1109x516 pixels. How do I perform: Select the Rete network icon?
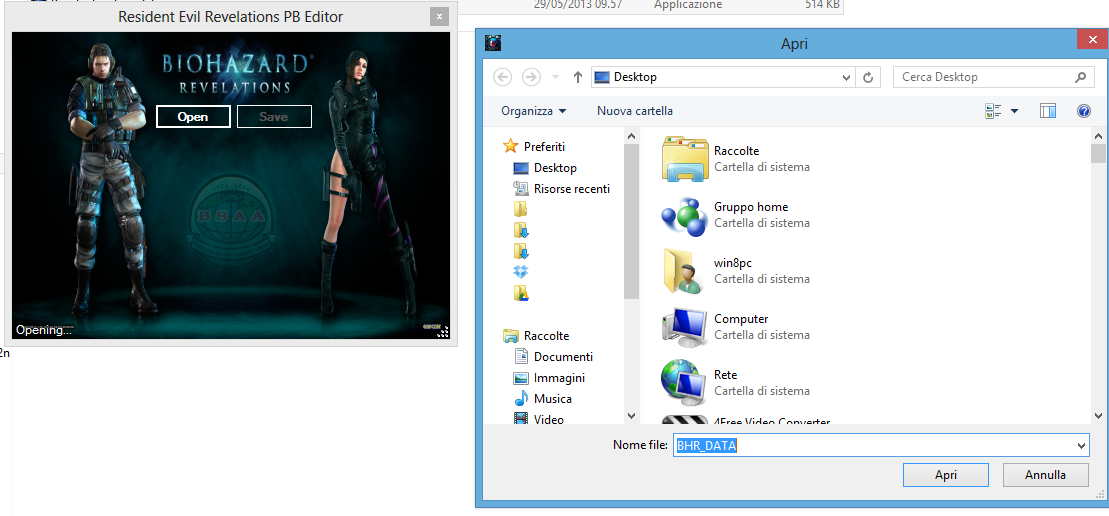(x=685, y=383)
